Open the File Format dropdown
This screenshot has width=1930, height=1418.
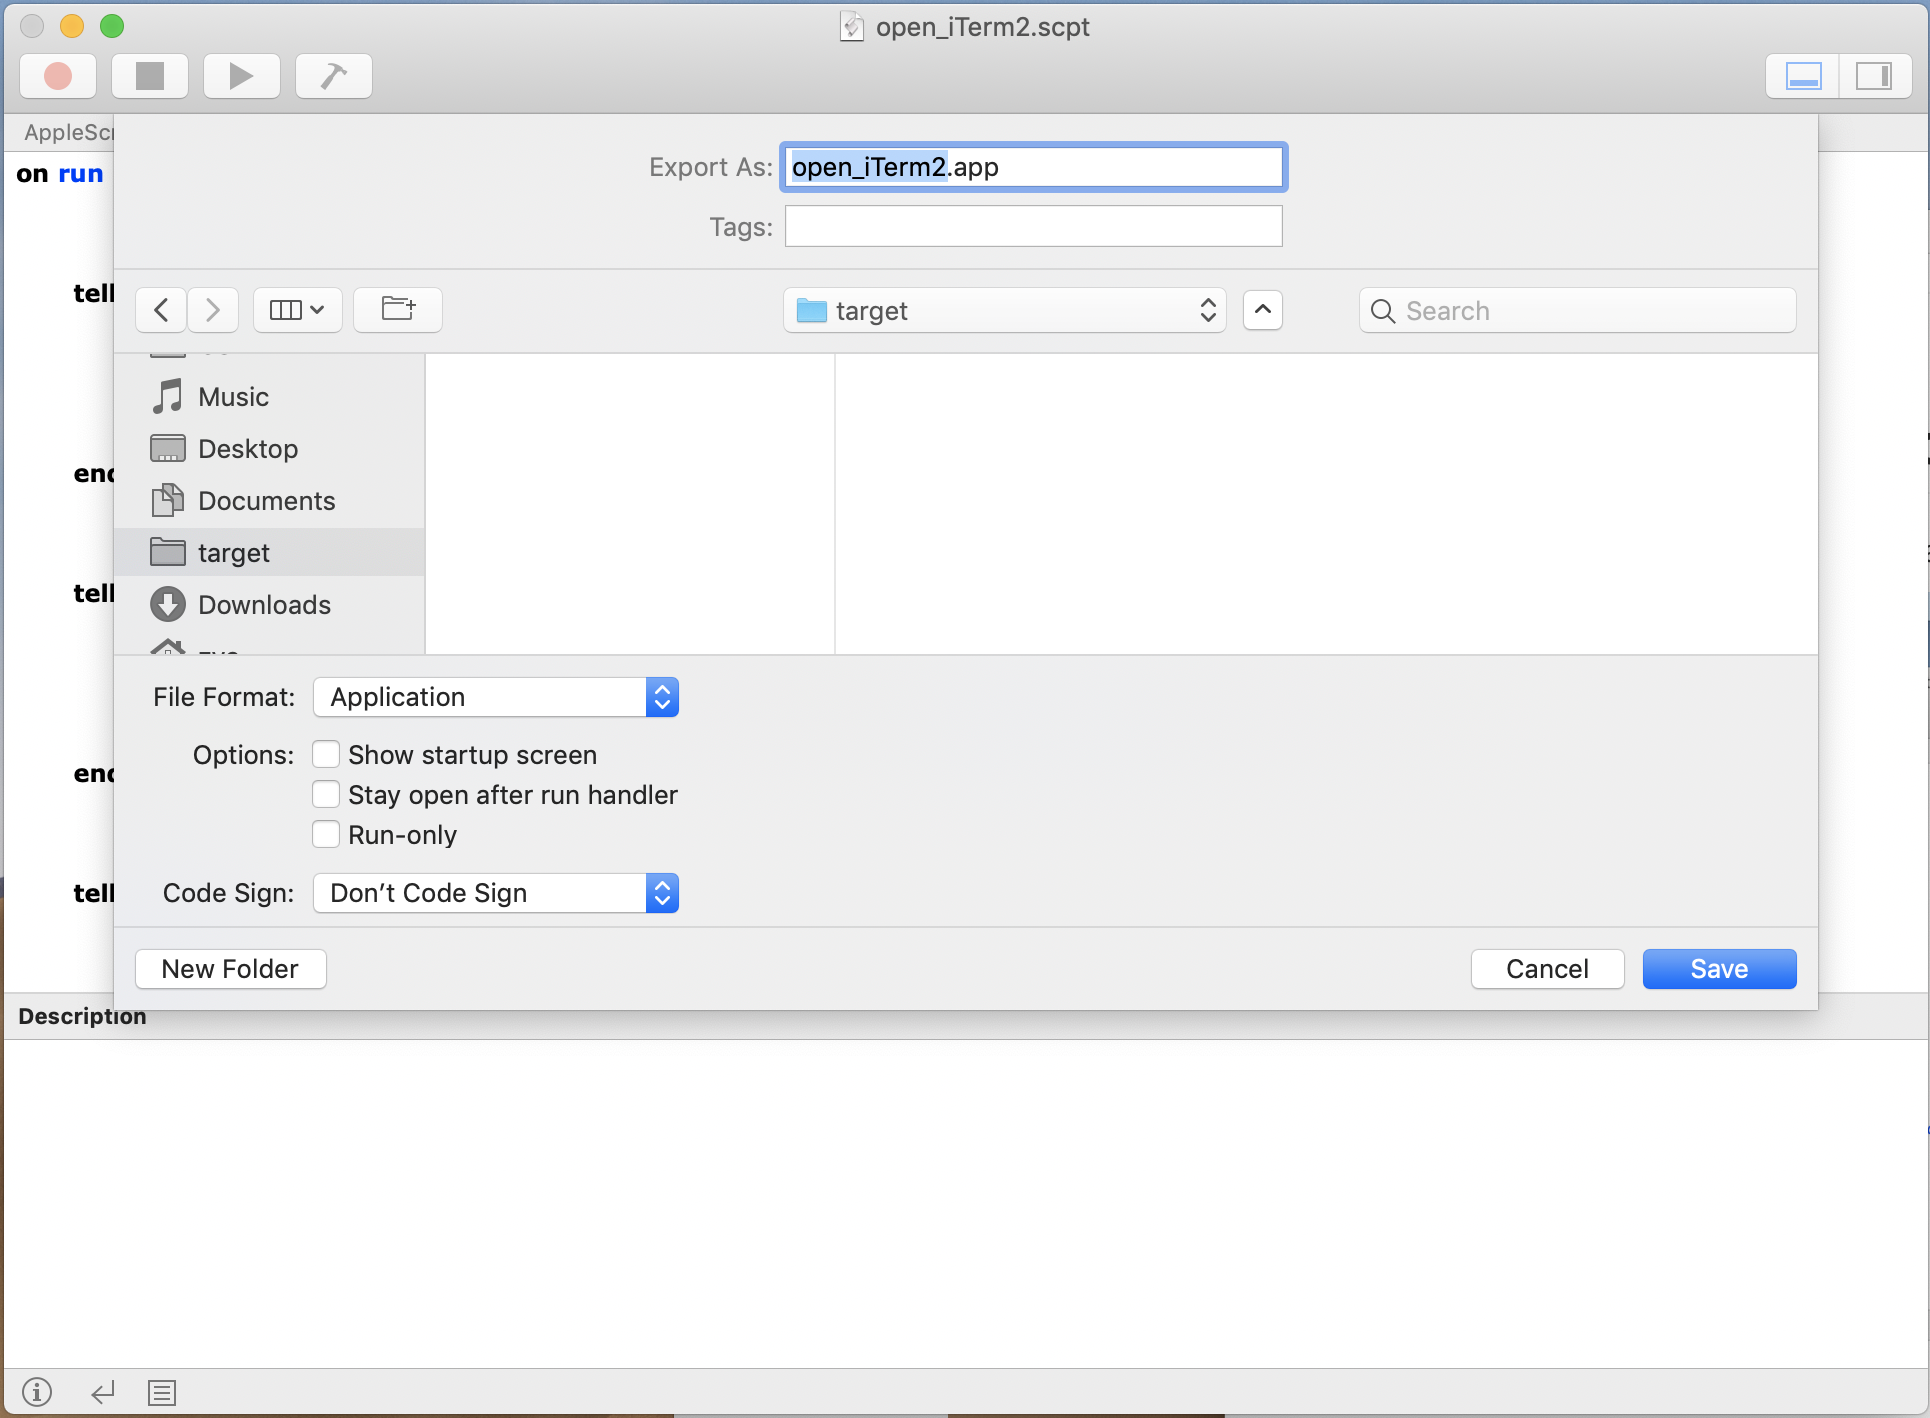click(496, 697)
